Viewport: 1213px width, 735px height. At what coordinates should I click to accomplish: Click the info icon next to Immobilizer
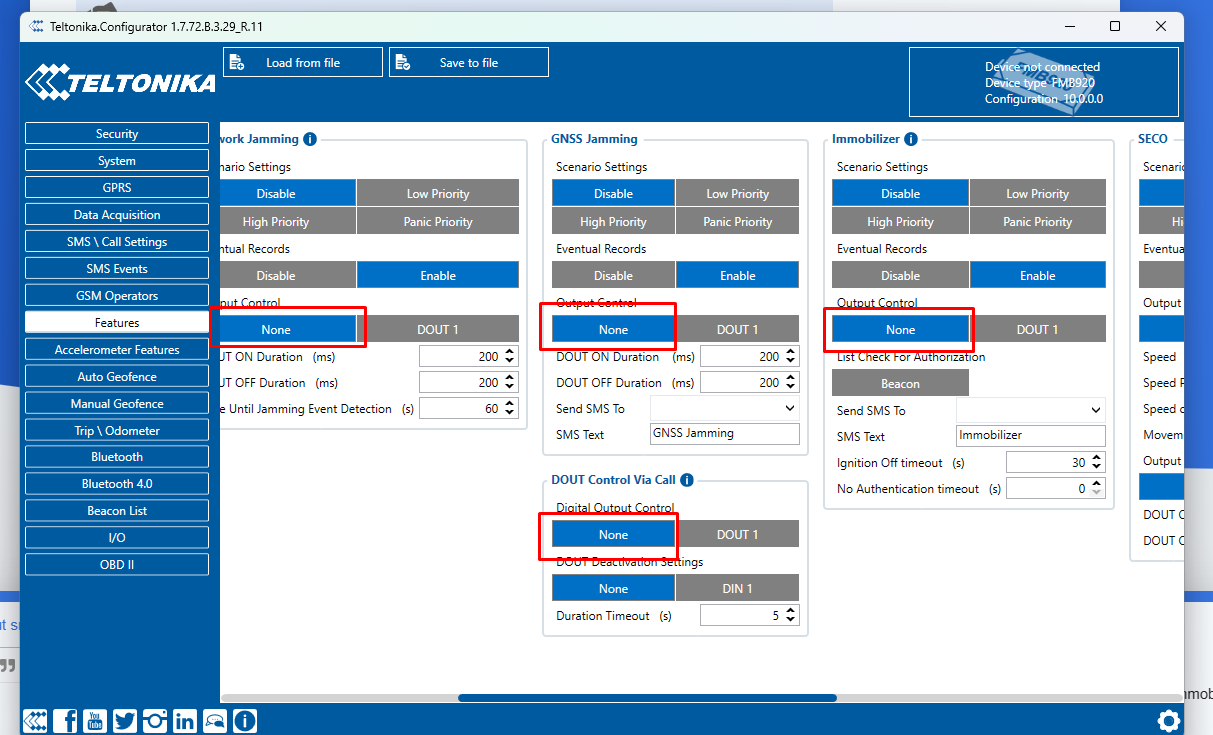911,139
